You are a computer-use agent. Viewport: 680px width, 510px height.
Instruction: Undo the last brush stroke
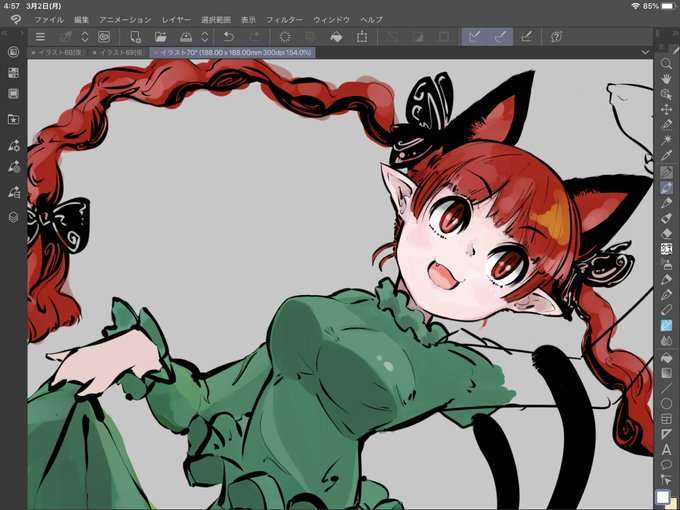point(229,37)
